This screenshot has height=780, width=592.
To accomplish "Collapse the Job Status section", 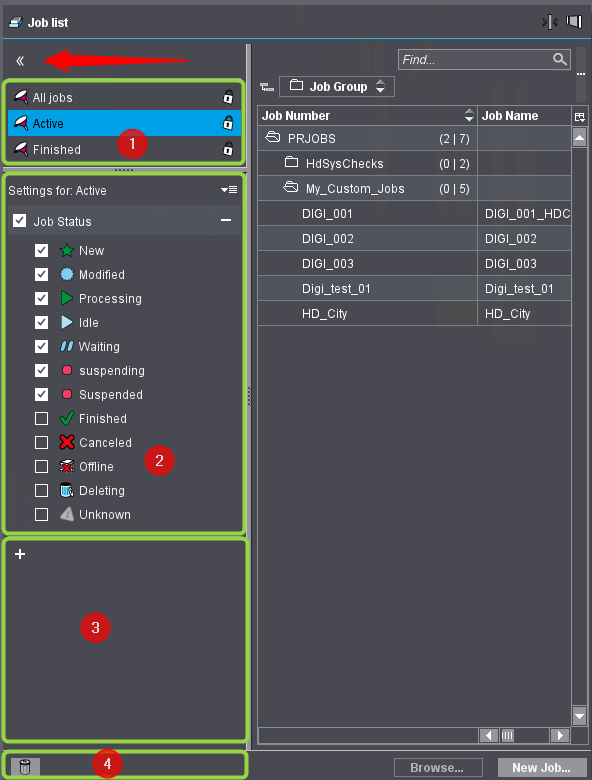I will (x=226, y=220).
